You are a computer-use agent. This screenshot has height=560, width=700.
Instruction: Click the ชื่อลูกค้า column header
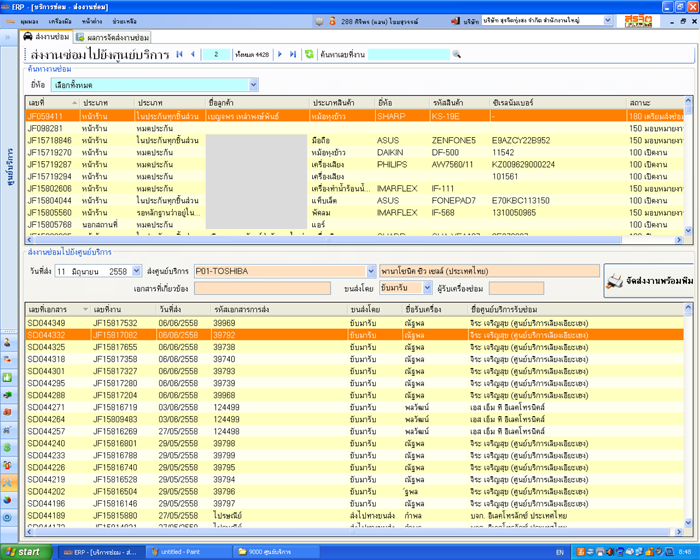point(257,103)
